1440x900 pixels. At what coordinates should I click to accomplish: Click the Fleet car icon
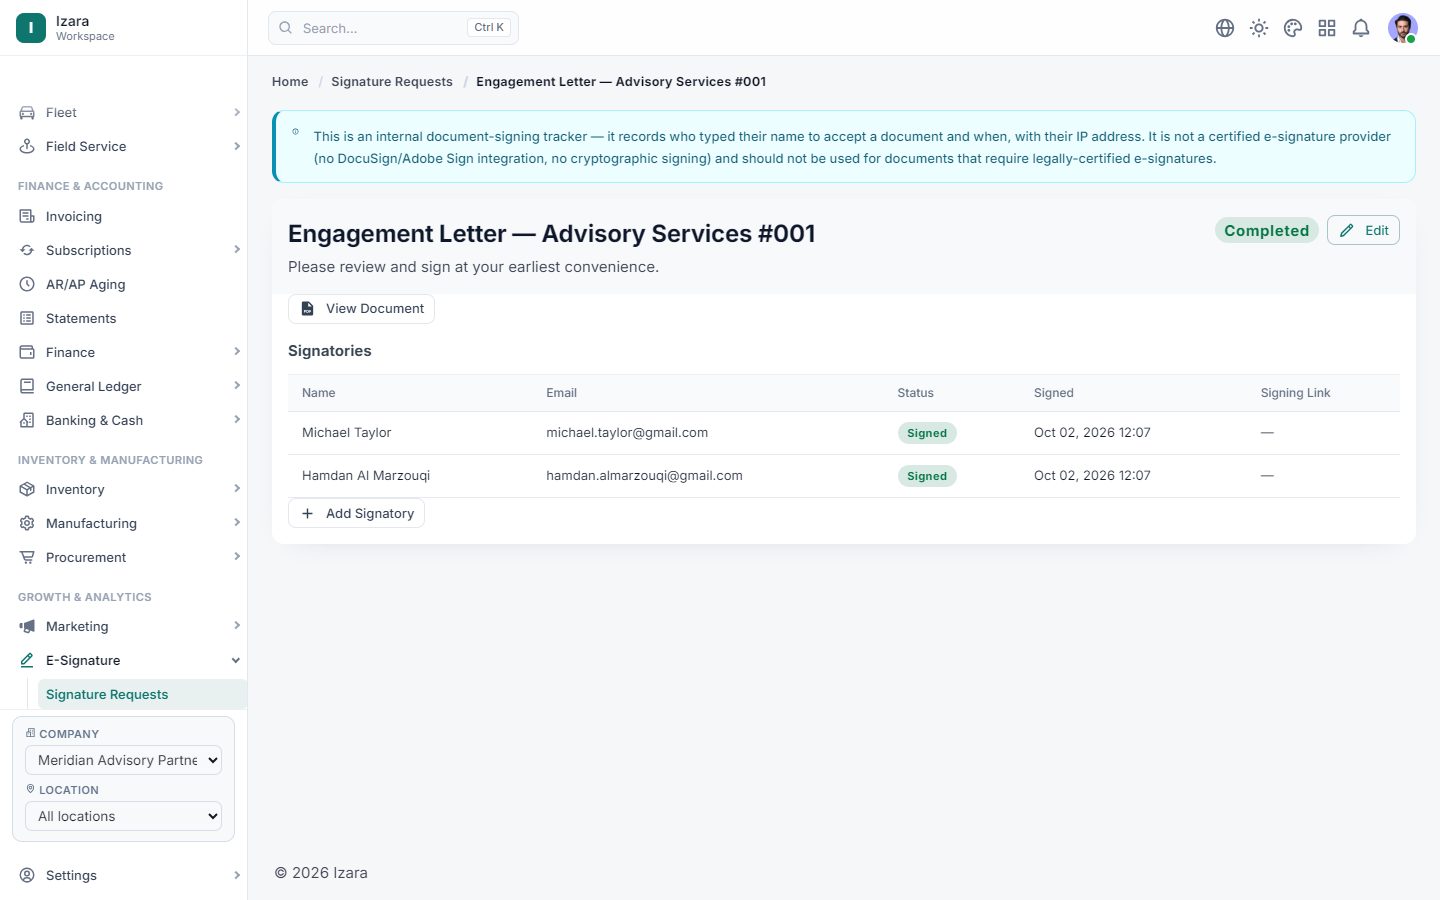pyautogui.click(x=27, y=113)
